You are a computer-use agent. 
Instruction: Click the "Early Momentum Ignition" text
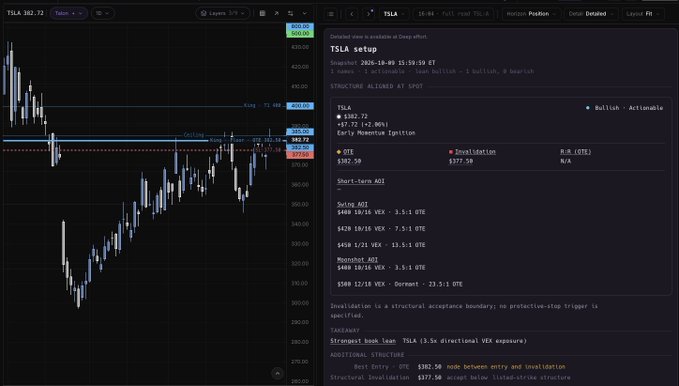click(x=376, y=133)
